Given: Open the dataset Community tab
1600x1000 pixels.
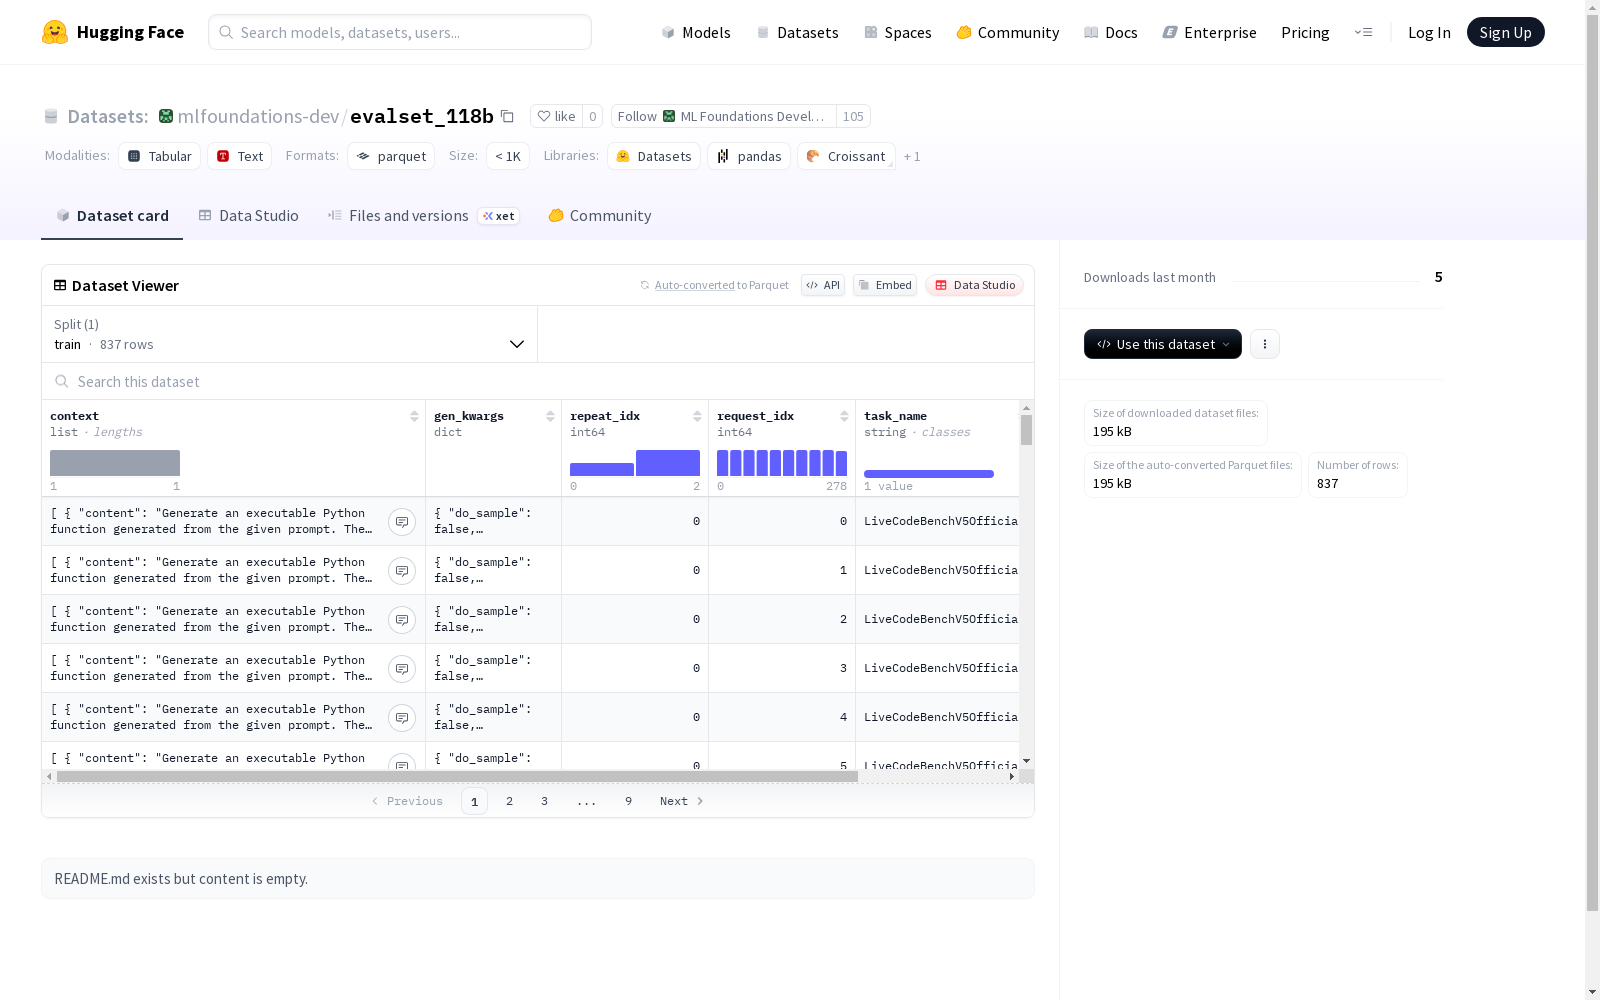Looking at the screenshot, I should pyautogui.click(x=600, y=216).
